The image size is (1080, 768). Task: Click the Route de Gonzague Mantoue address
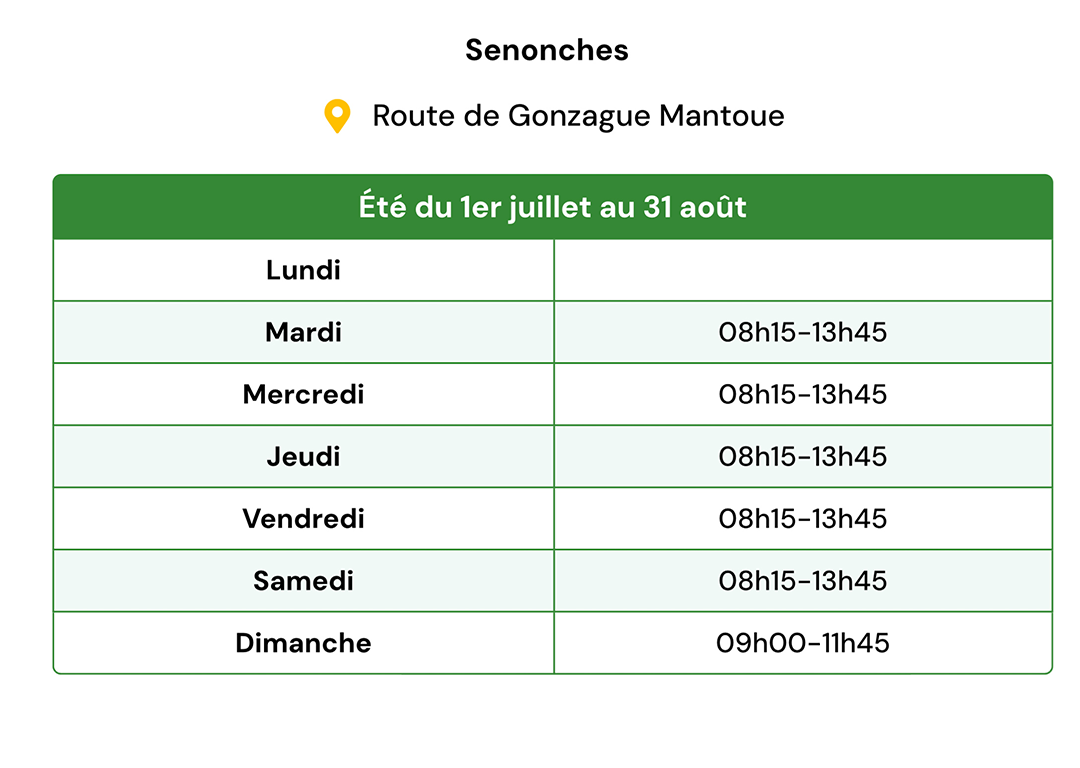578,116
